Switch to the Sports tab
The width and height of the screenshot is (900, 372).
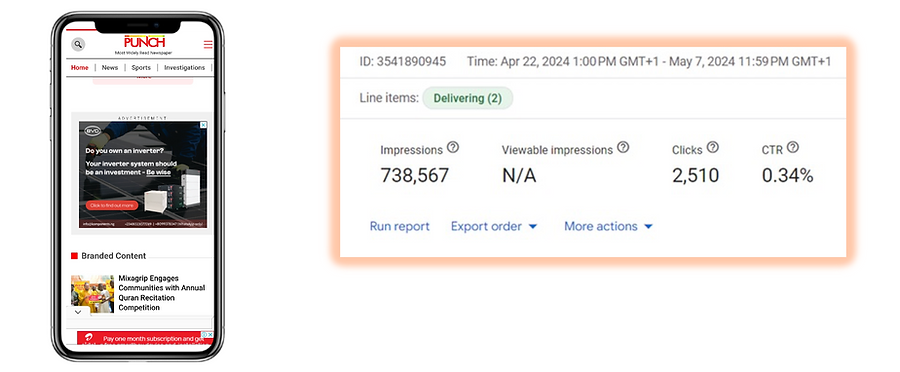[x=141, y=67]
